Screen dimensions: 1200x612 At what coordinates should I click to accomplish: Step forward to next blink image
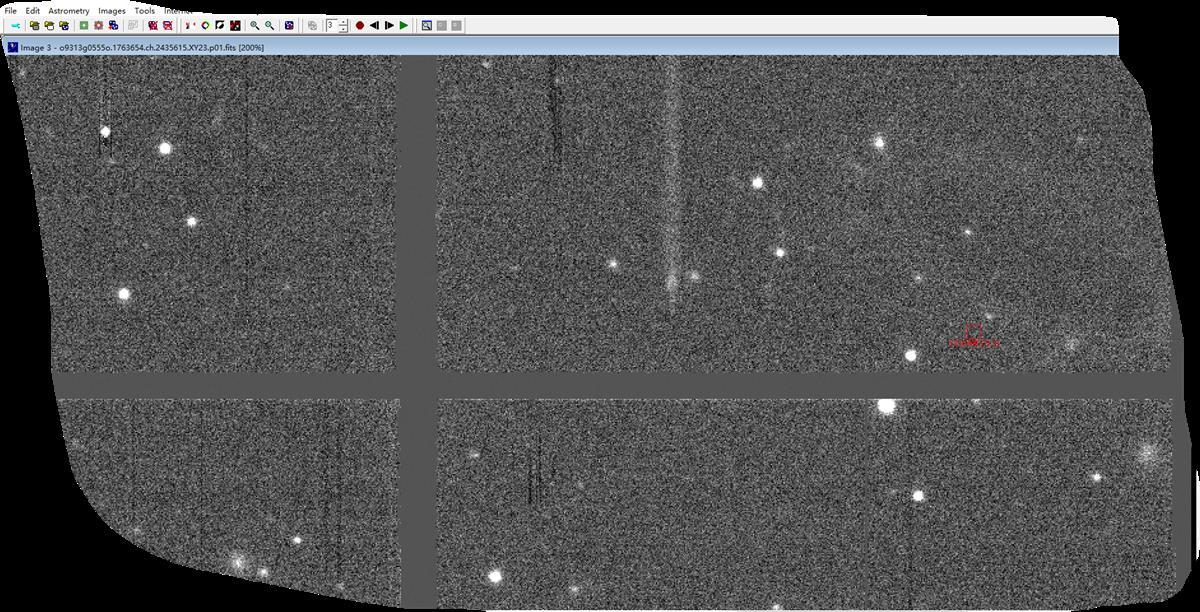[x=389, y=25]
